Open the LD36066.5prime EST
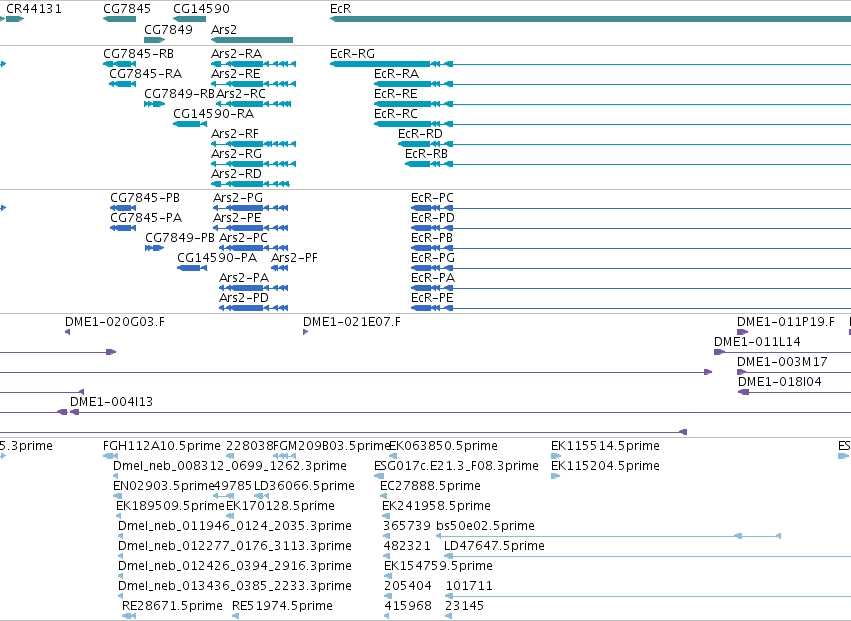This screenshot has width=851, height=621. [304, 486]
